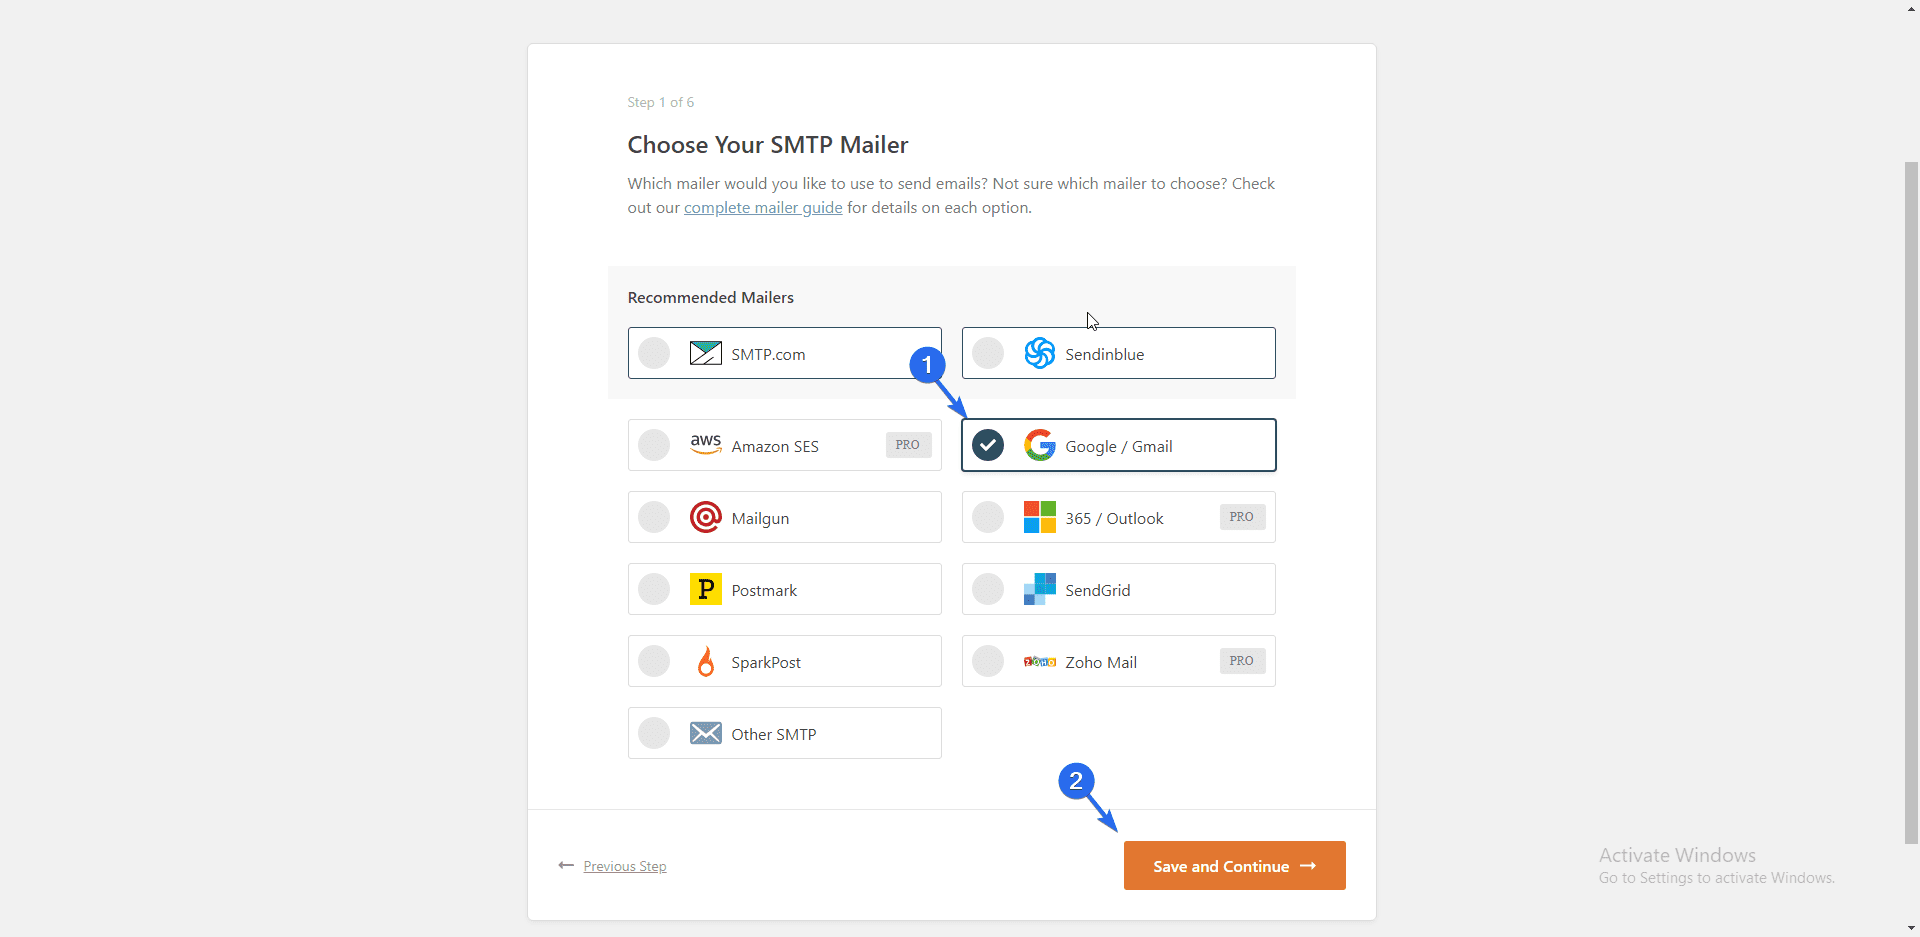Click the scrollbar down arrow
This screenshot has height=937, width=1920.
click(x=1911, y=928)
